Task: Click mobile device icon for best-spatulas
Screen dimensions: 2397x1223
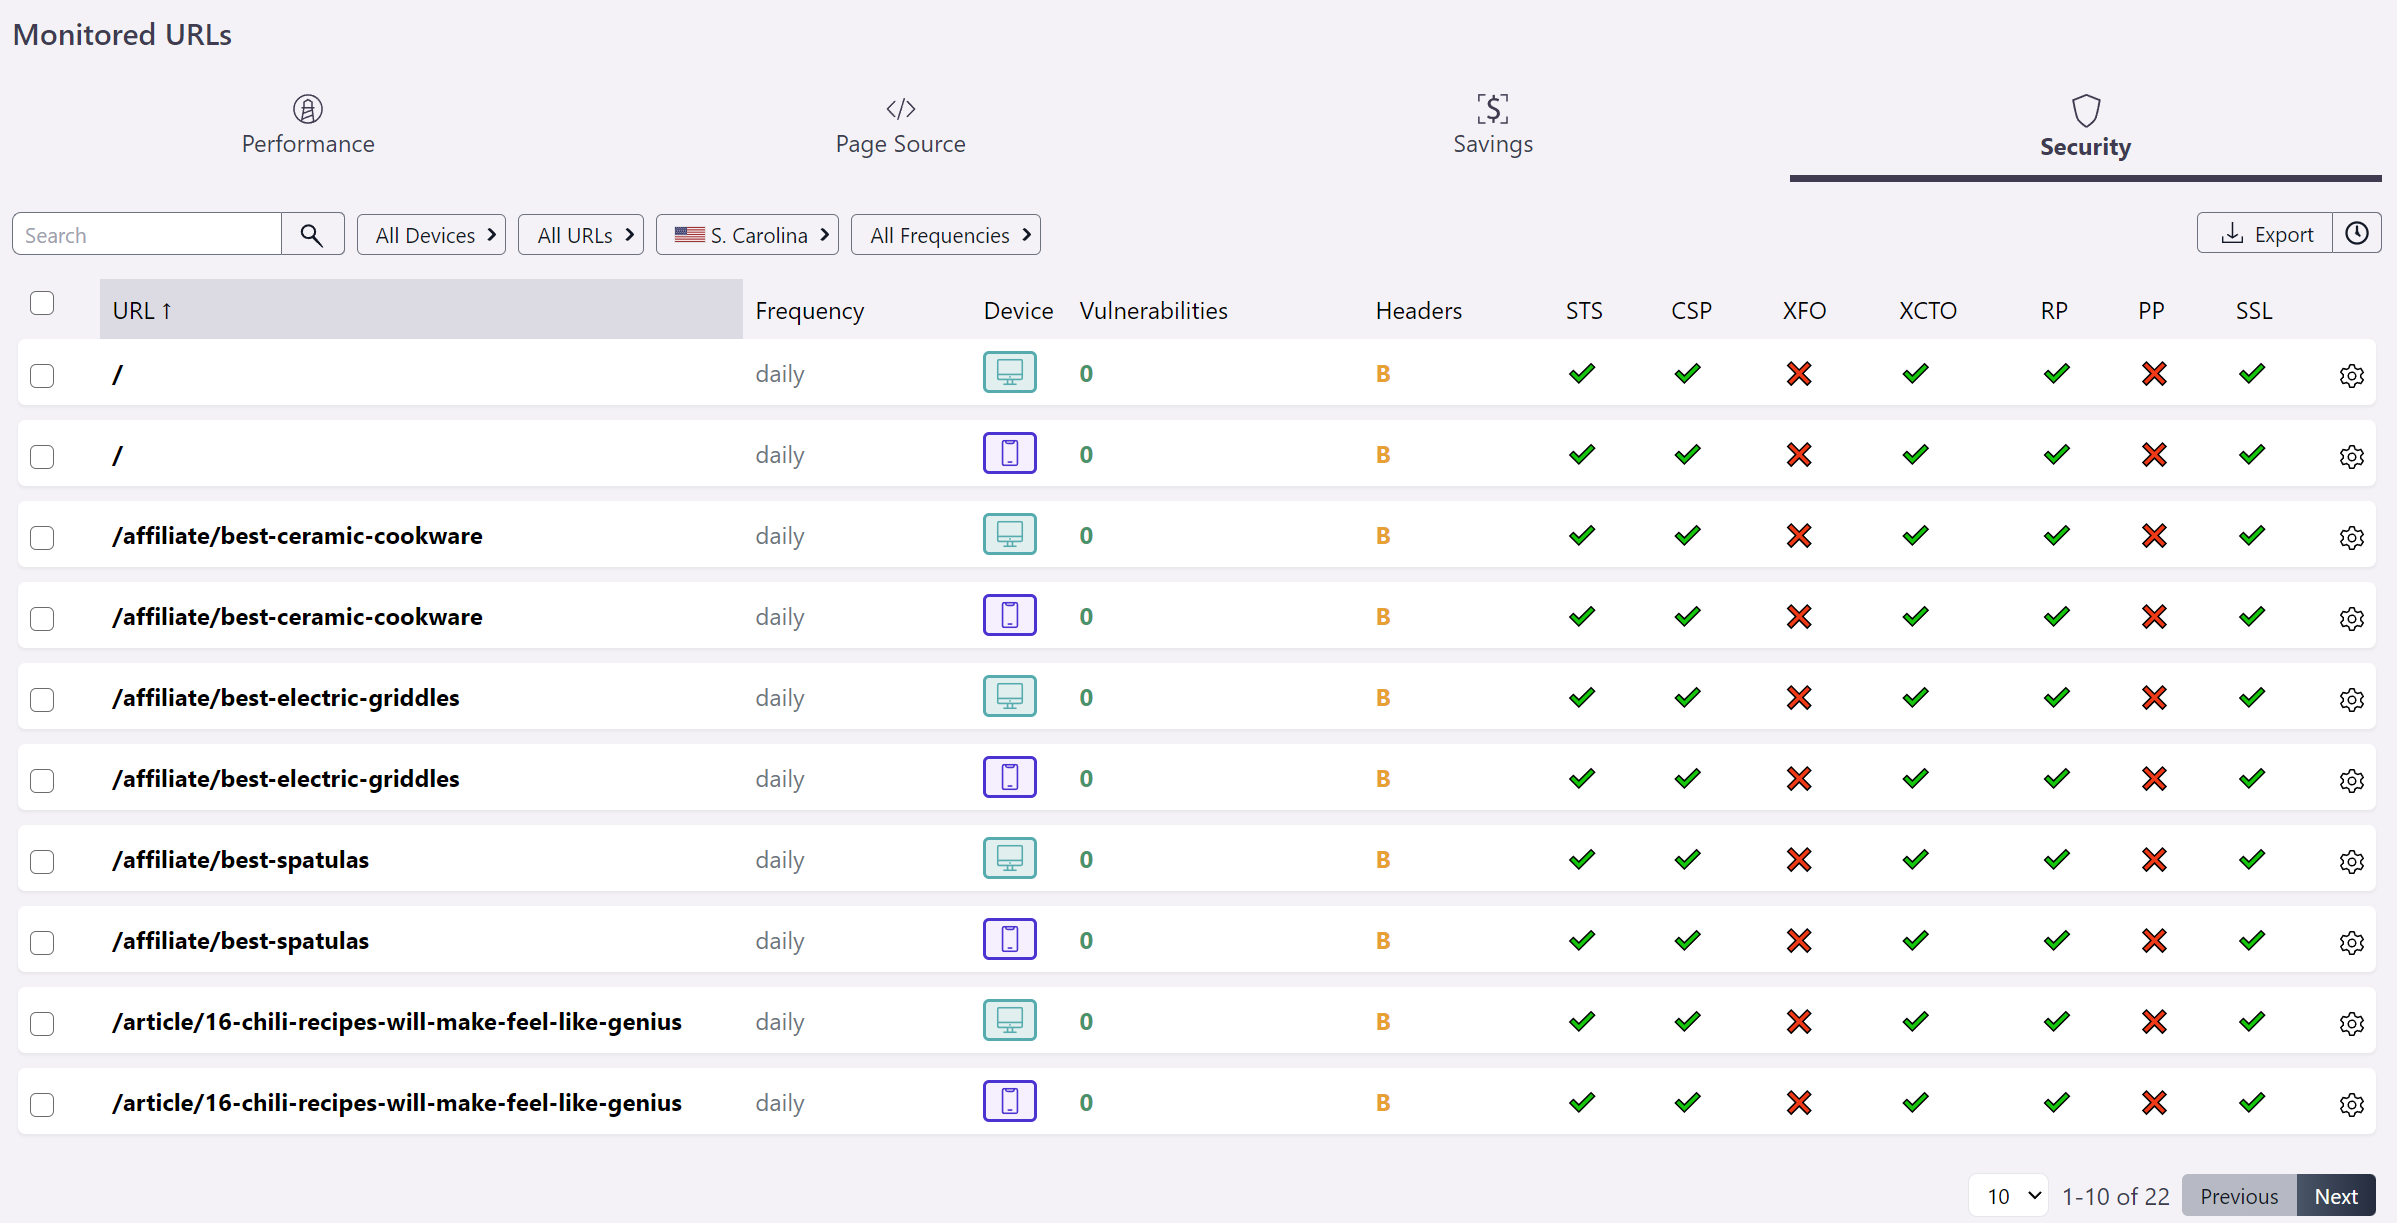Action: (1009, 939)
